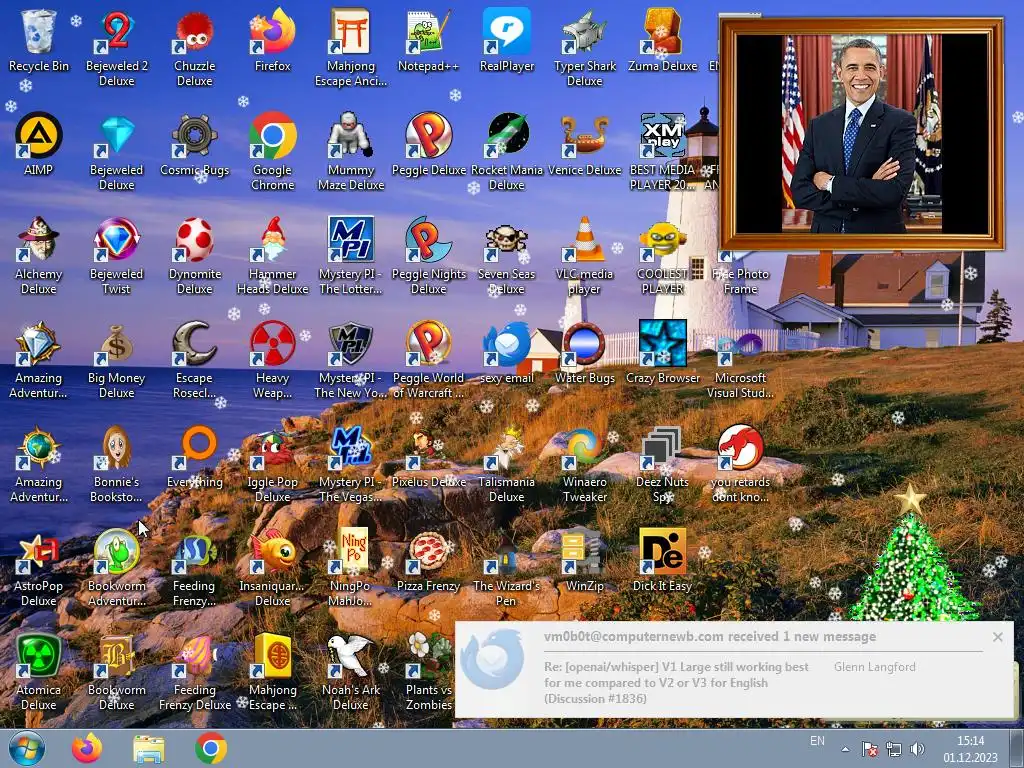
Task: Open Firefox from the taskbar
Action: [x=87, y=748]
